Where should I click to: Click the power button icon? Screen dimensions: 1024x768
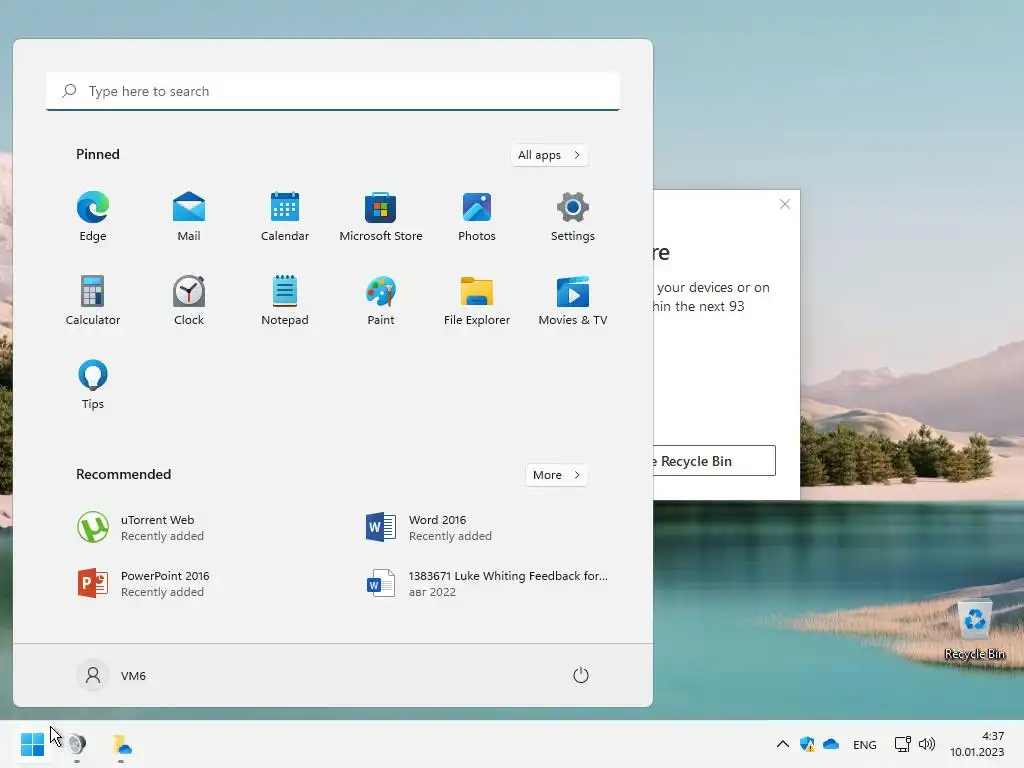pyautogui.click(x=581, y=675)
